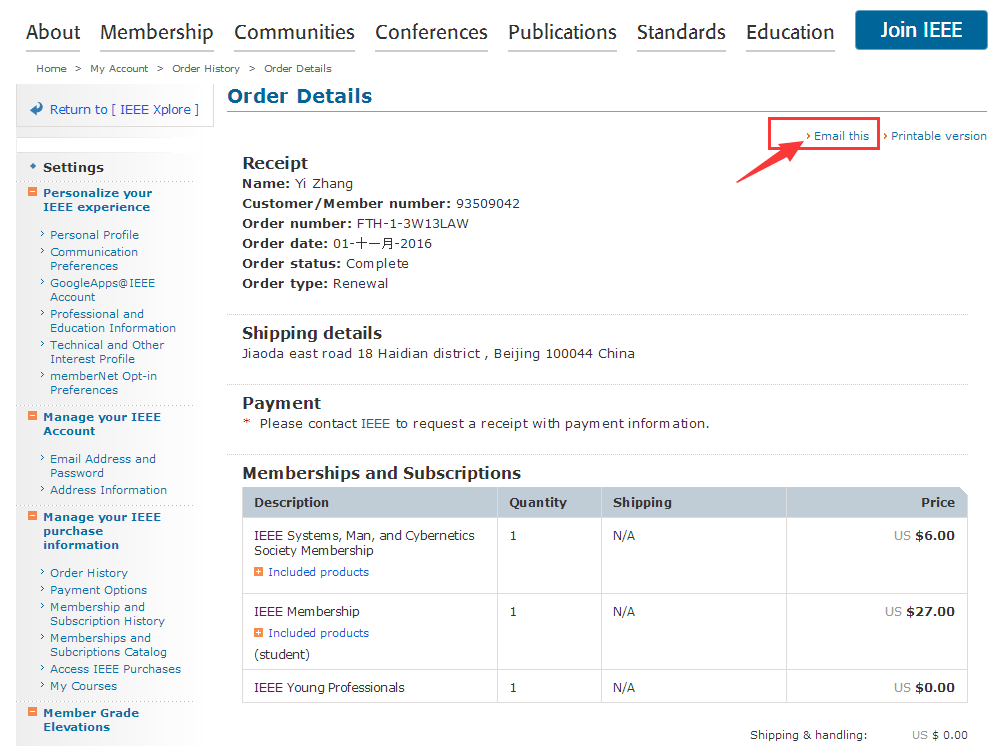Click the Return to IEEE Xplore link
This screenshot has height=746, width=999.
click(x=124, y=110)
